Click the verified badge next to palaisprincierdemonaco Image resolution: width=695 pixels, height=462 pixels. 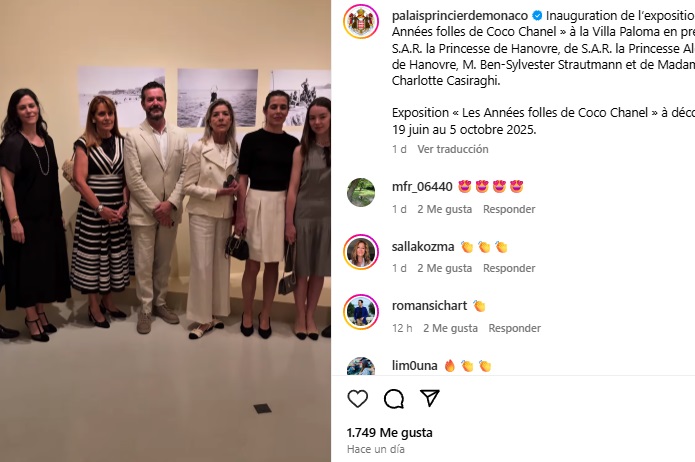coord(537,16)
